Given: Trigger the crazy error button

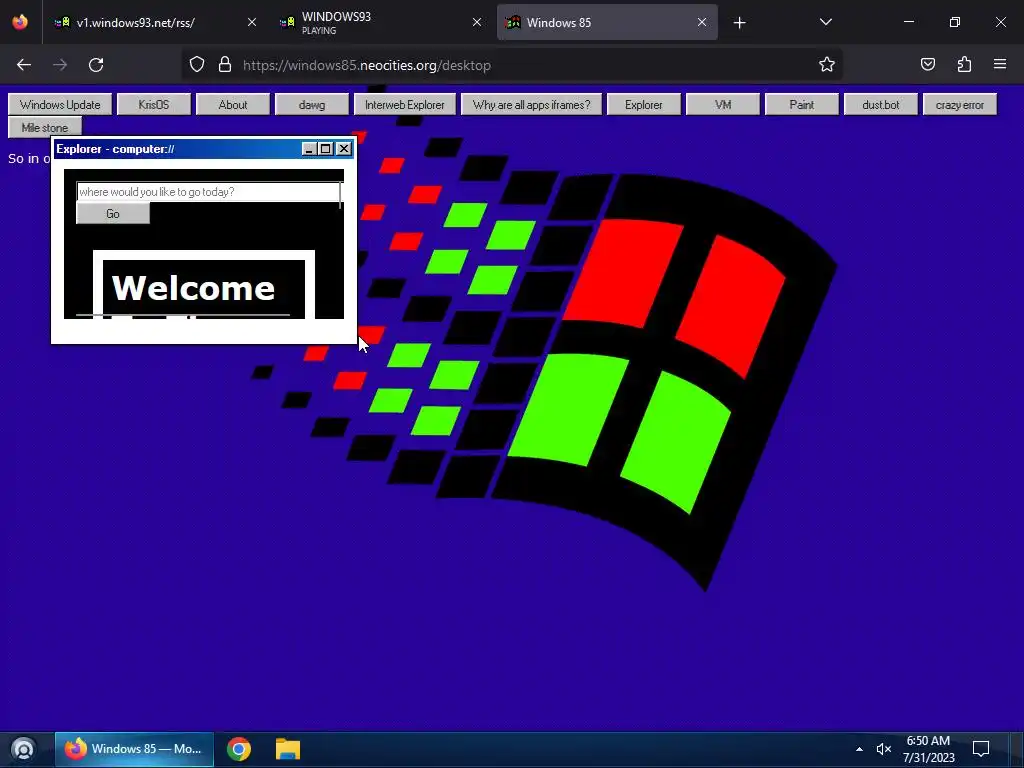Looking at the screenshot, I should tap(959, 104).
